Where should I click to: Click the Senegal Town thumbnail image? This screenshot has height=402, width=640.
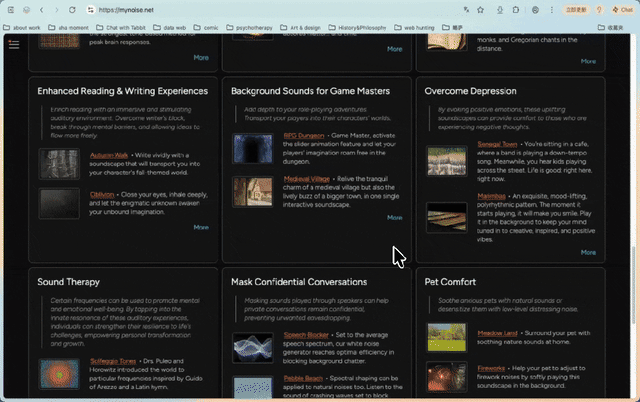tap(447, 161)
